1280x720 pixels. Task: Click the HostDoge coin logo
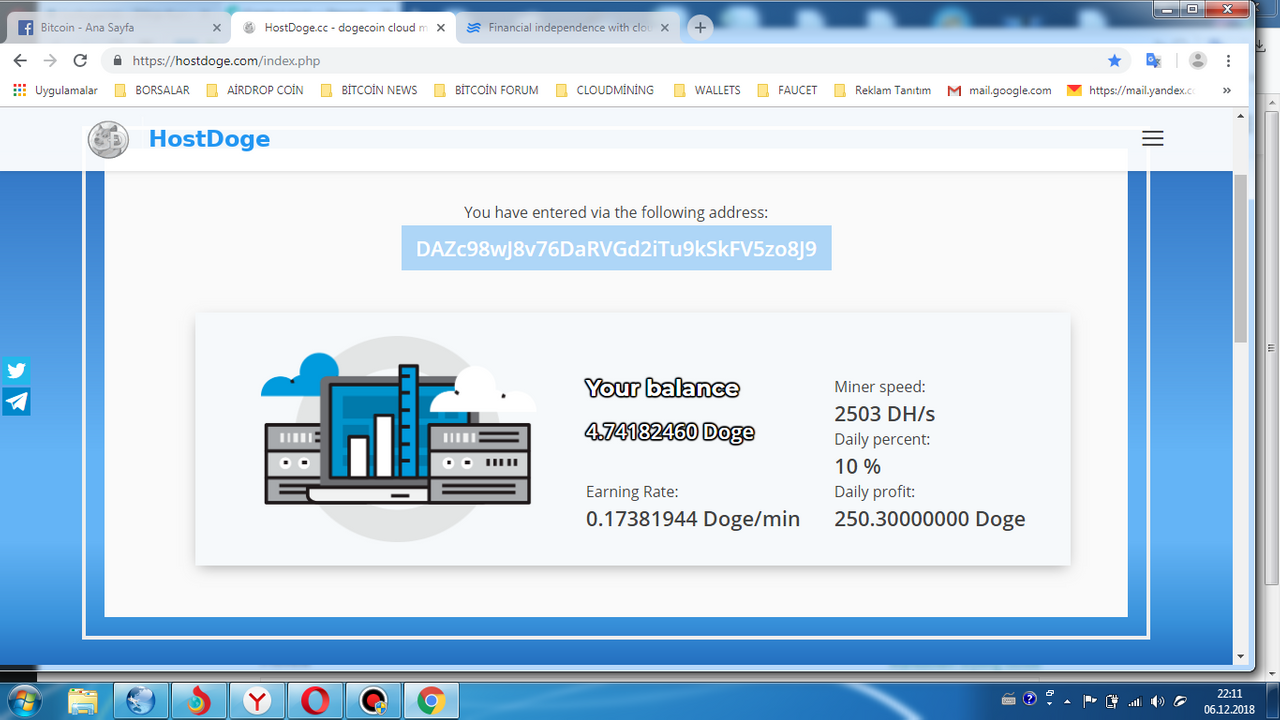pyautogui.click(x=108, y=139)
